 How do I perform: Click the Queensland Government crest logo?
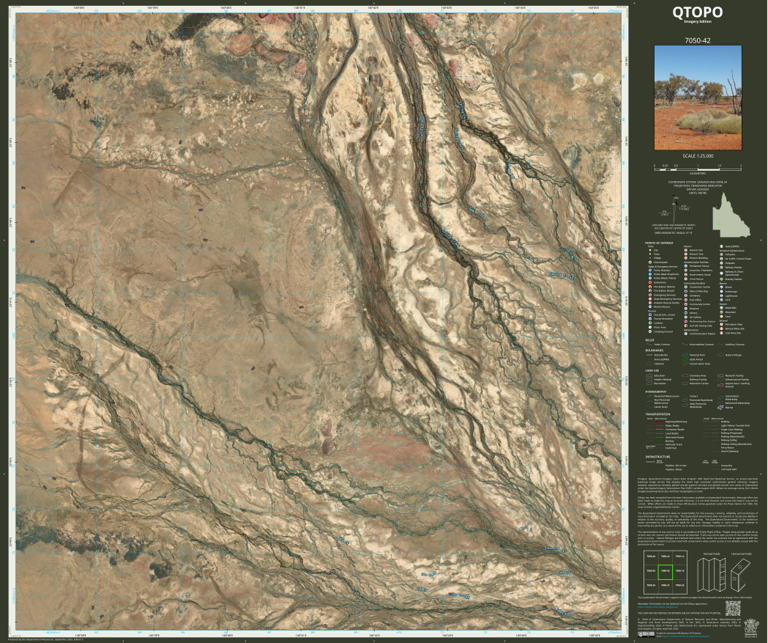(x=751, y=628)
